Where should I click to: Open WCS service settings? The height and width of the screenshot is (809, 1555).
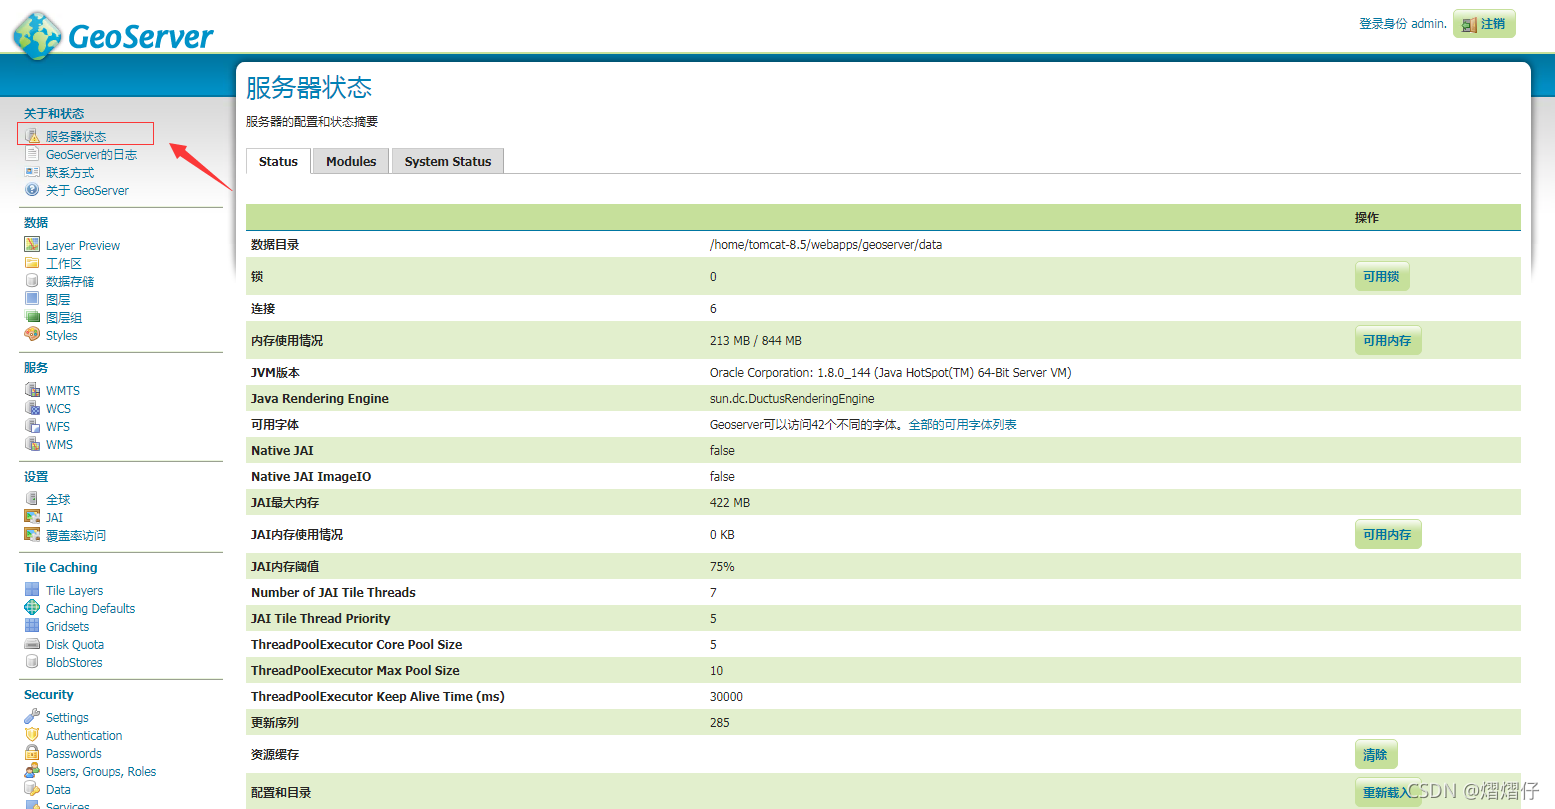pos(56,408)
